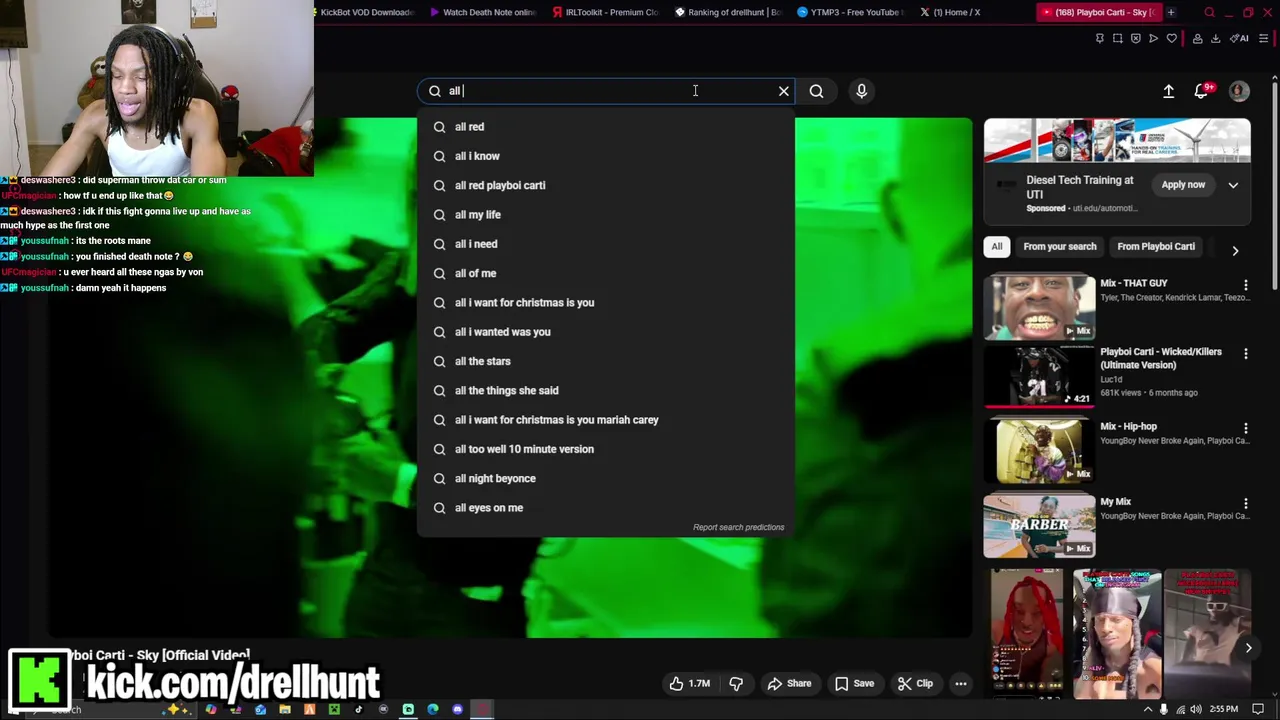Click browser tab search magnifier icon
The height and width of the screenshot is (720, 1280).
(1209, 12)
